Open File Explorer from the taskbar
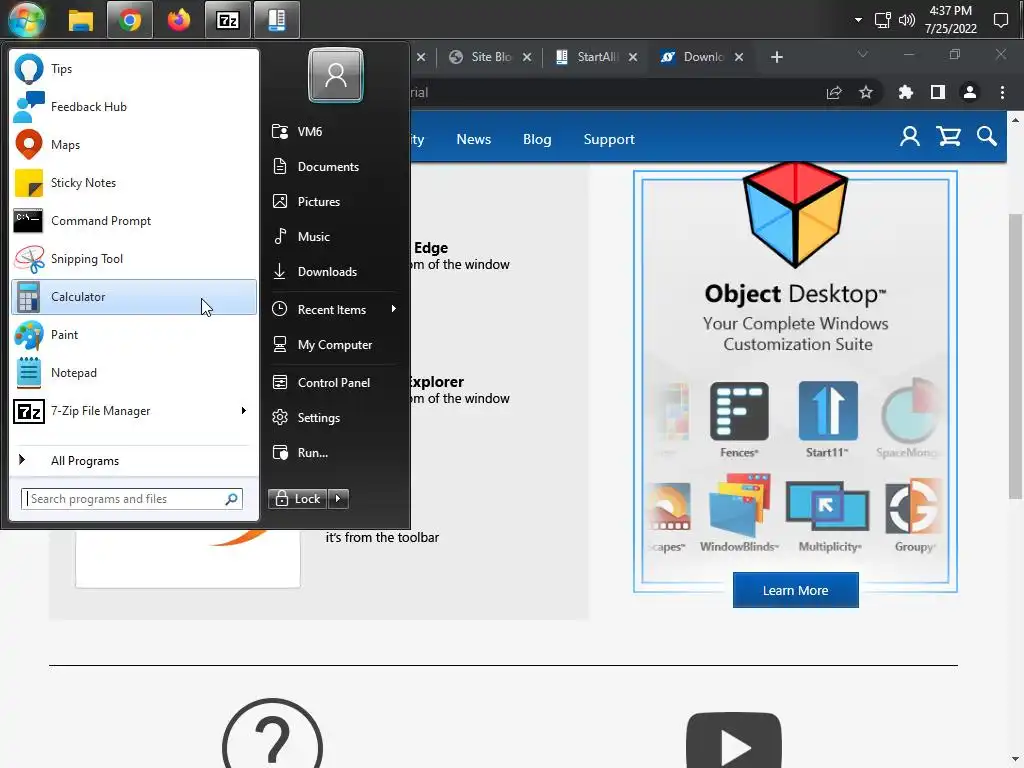1024x768 pixels. tap(81, 20)
